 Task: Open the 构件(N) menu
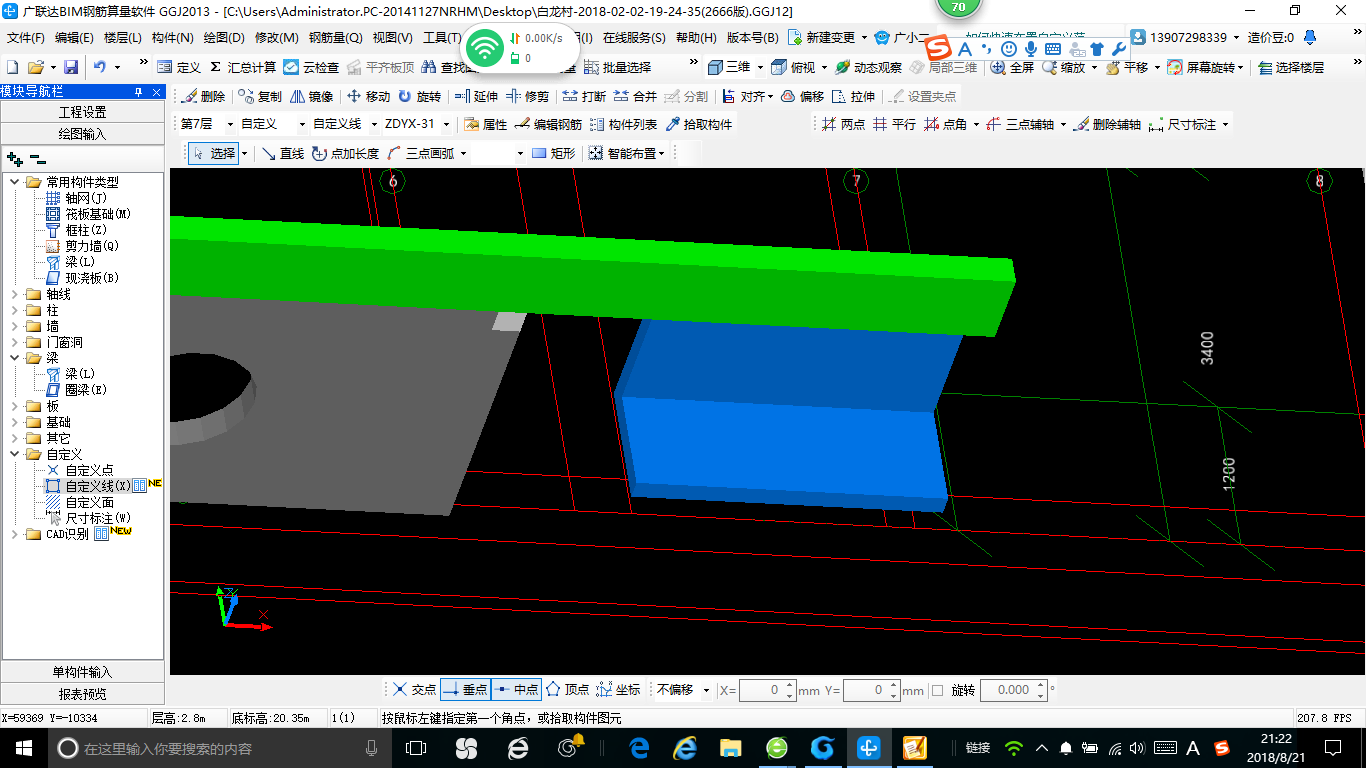[172, 38]
